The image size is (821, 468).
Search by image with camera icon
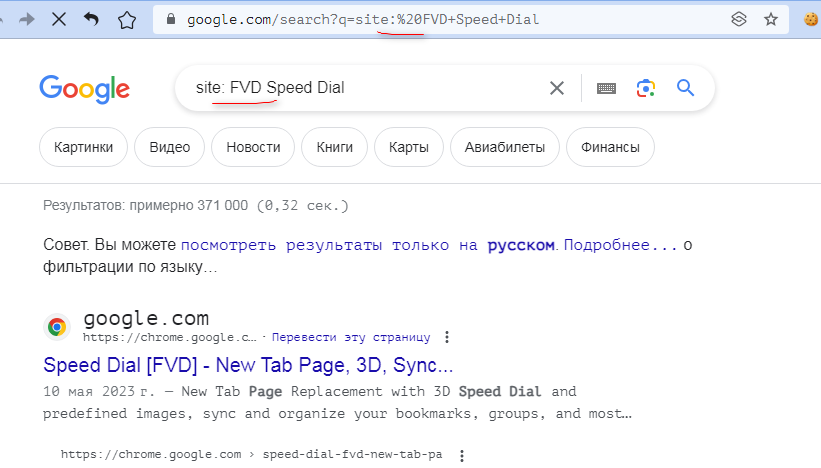click(646, 88)
